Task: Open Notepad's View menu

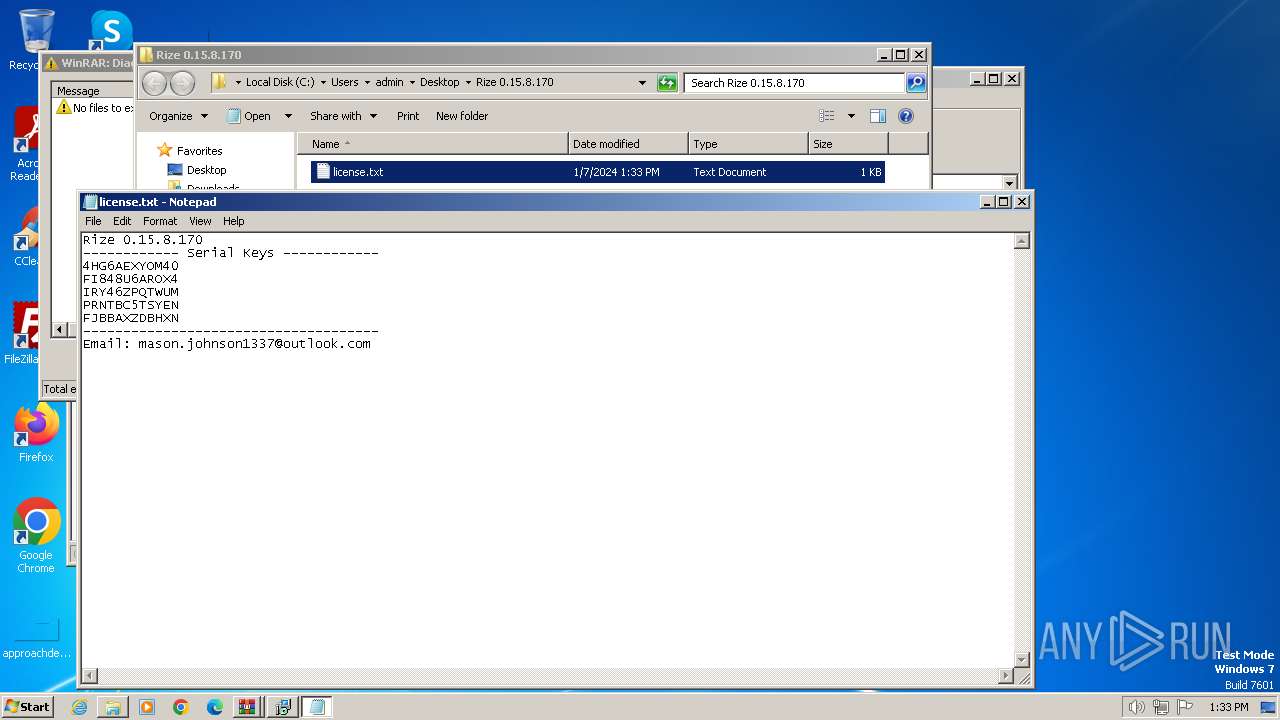Action: [200, 221]
